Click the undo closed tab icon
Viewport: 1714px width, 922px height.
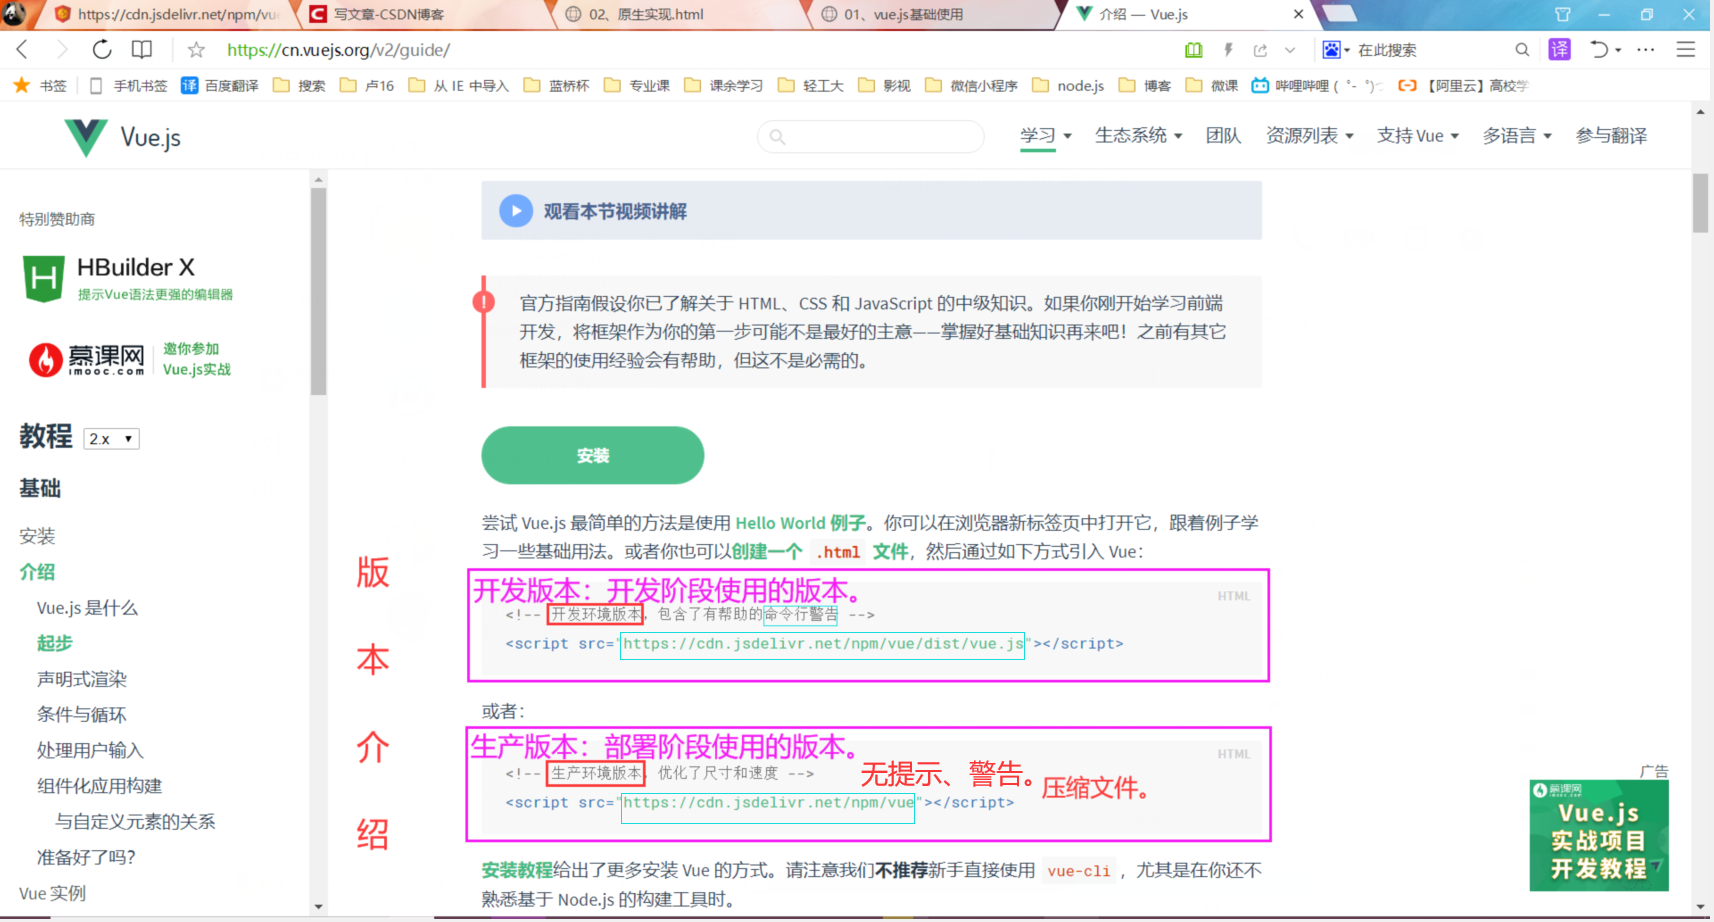1600,49
